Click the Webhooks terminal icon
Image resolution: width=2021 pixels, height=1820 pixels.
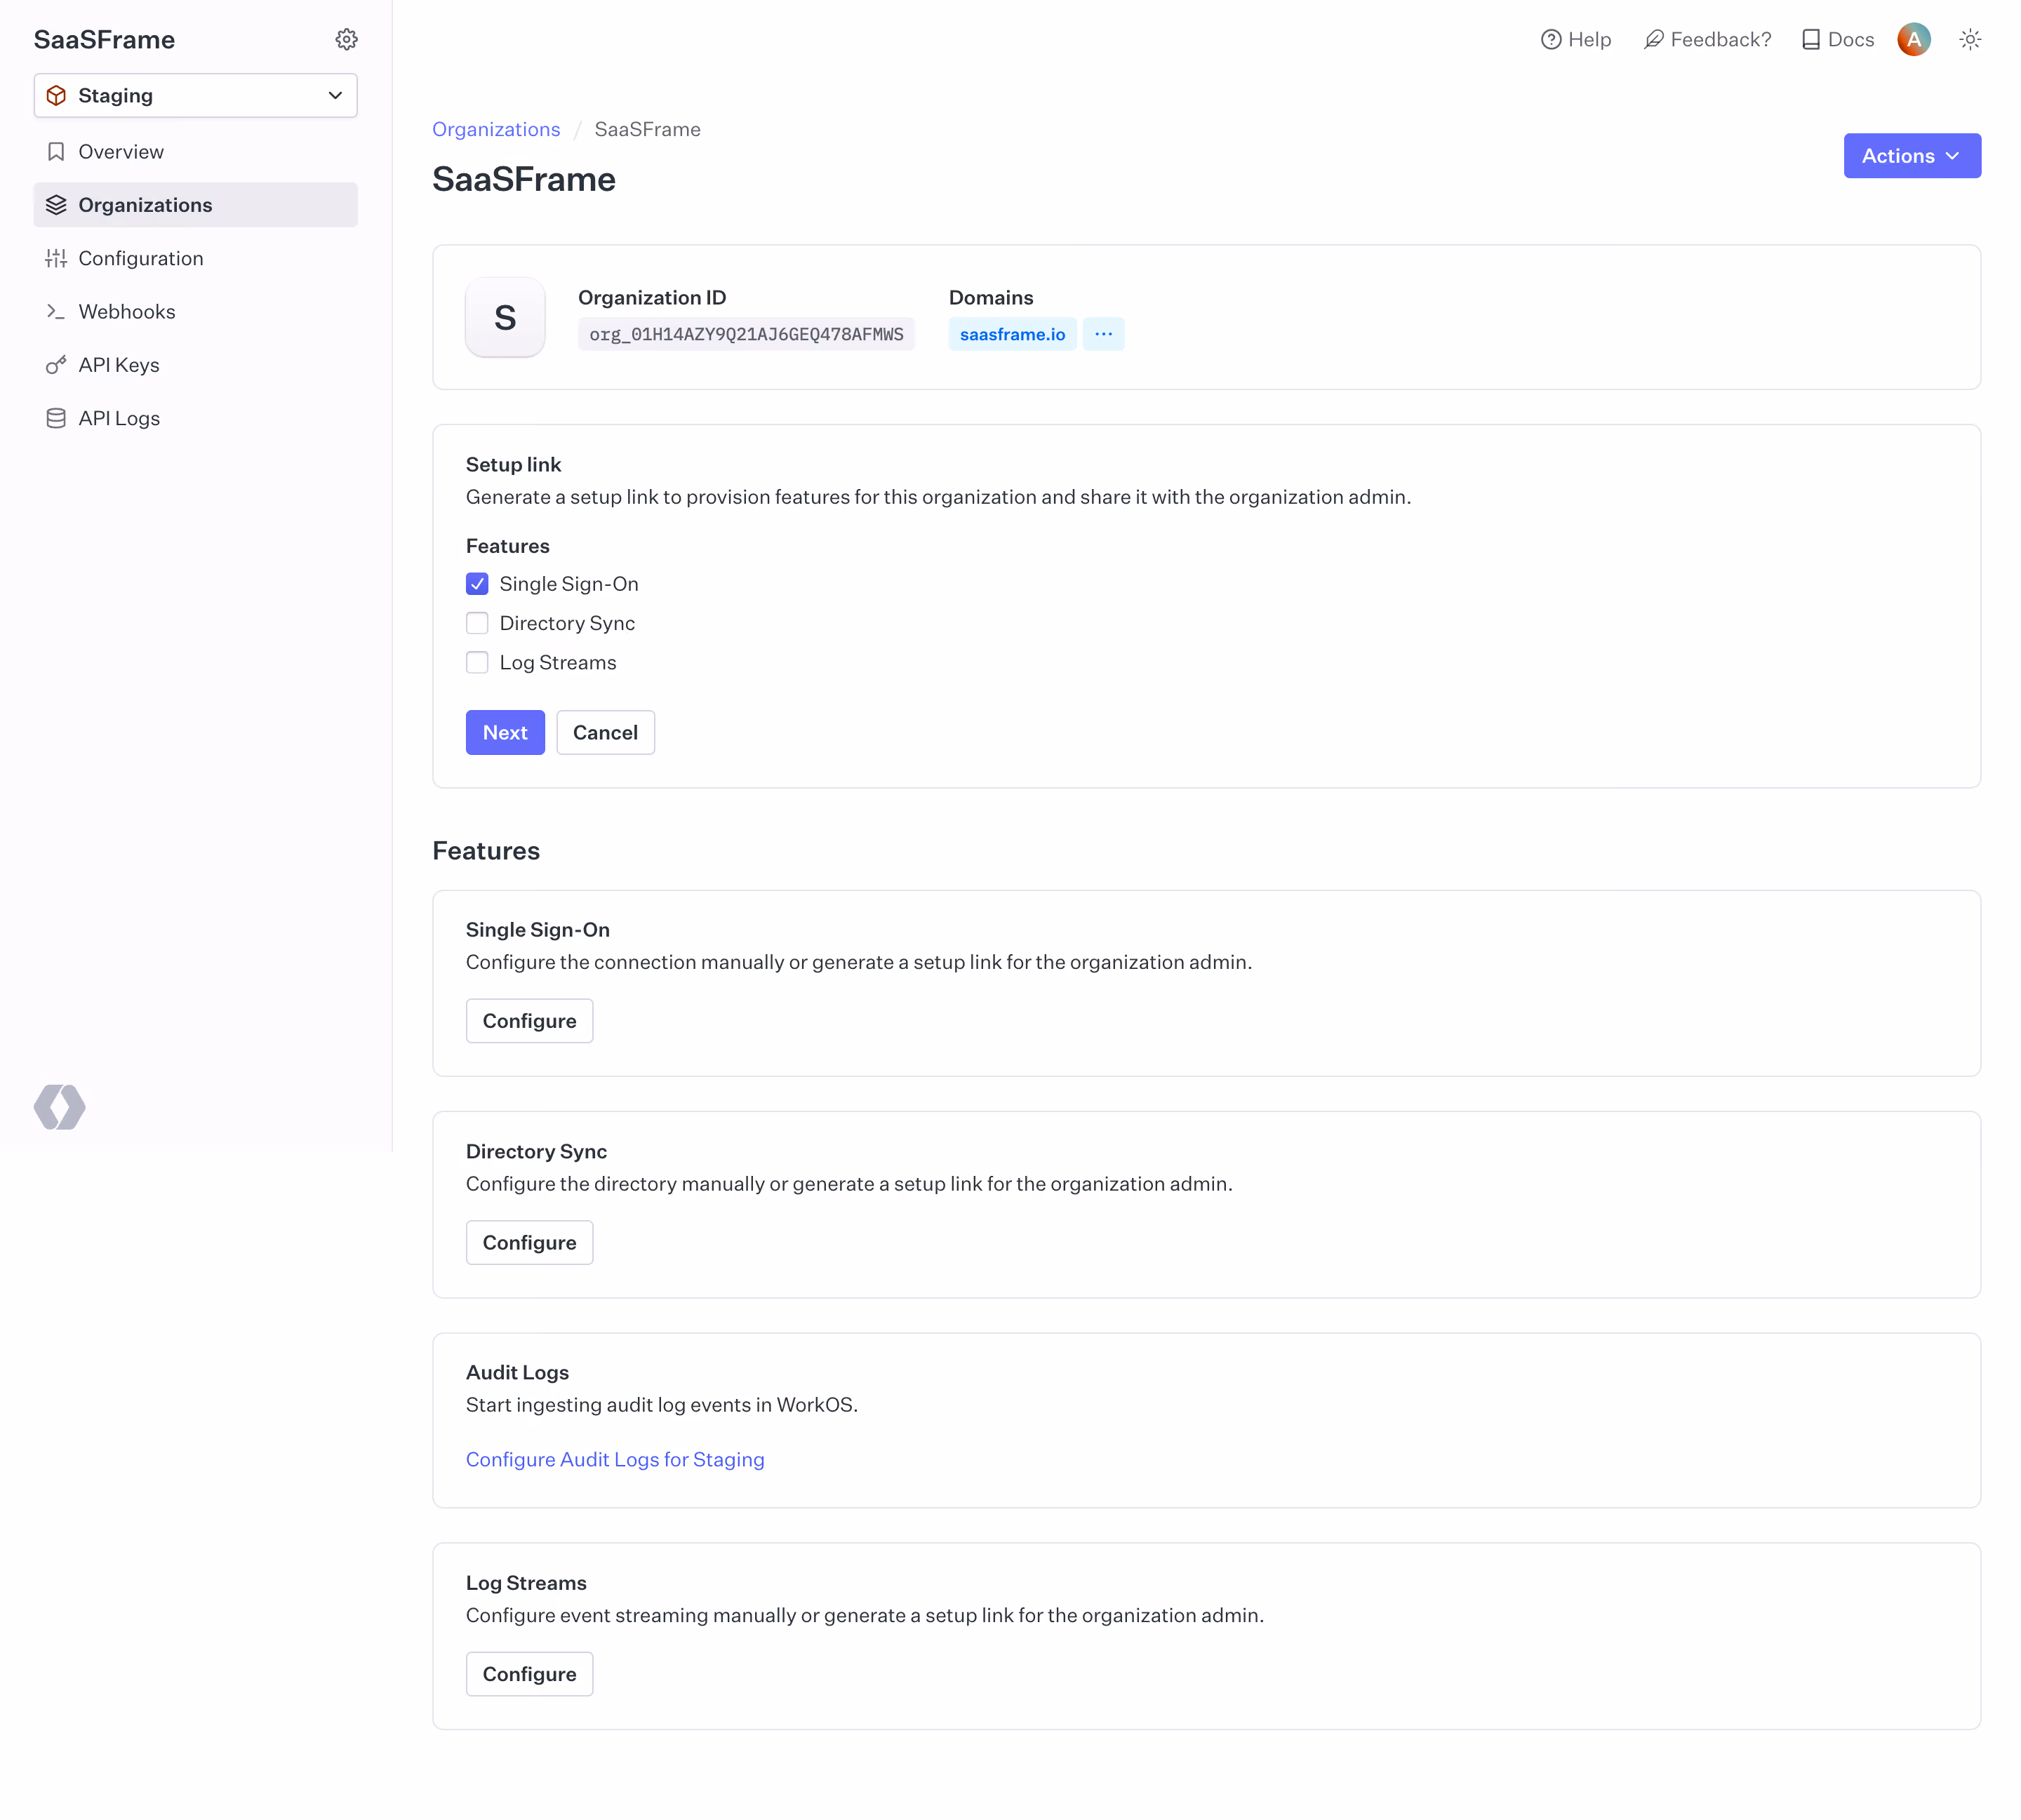coord(56,311)
